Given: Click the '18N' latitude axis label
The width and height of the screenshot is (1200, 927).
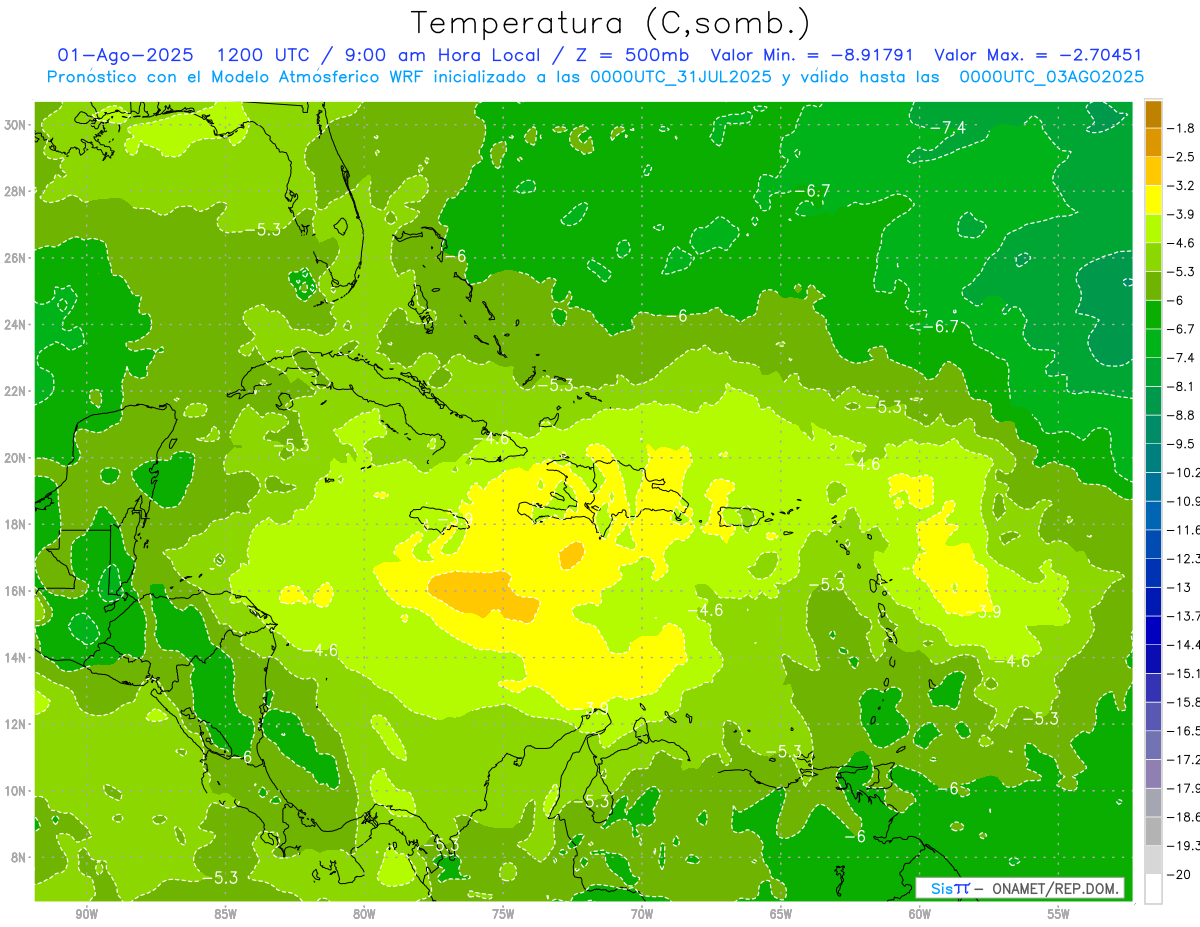Looking at the screenshot, I should (x=16, y=524).
